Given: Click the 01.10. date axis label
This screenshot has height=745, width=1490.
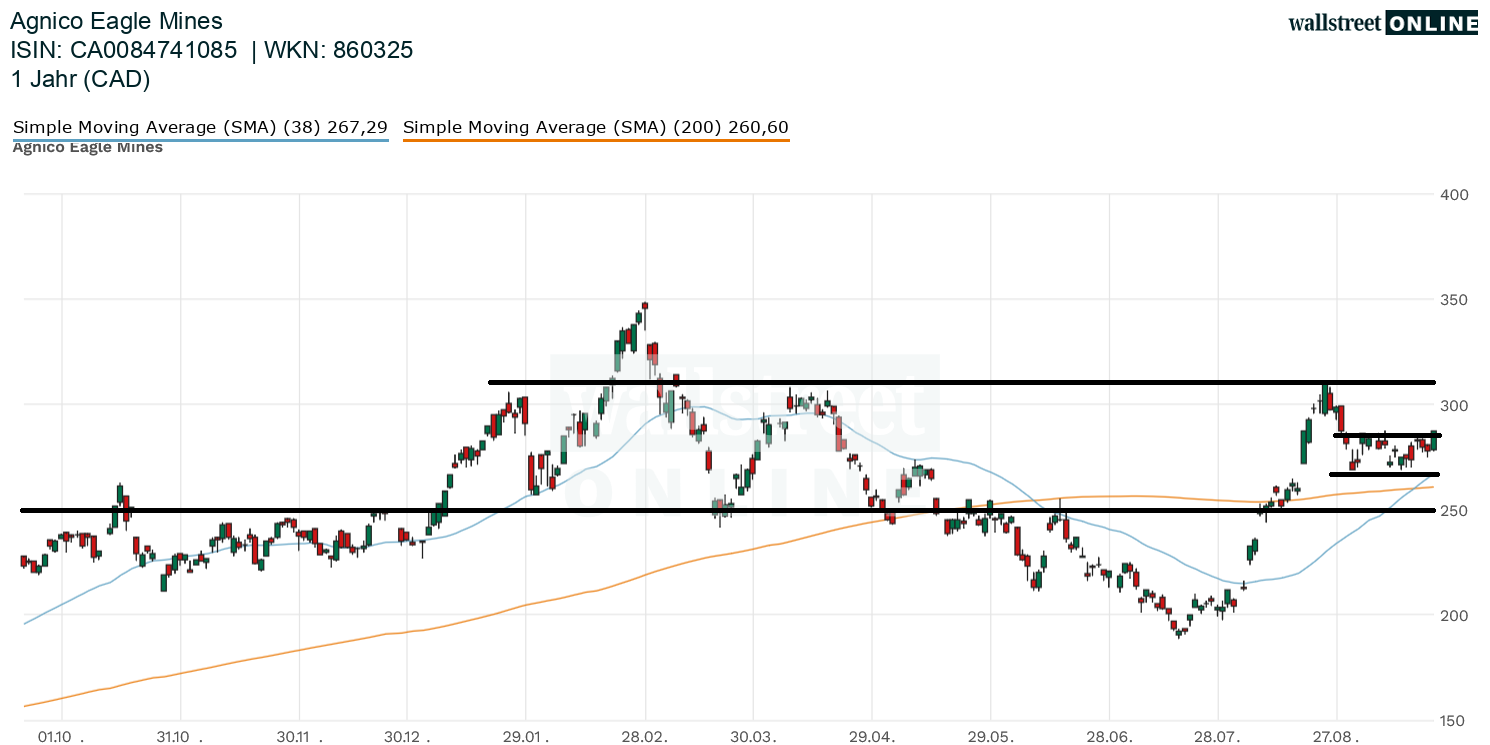Looking at the screenshot, I should pos(62,737).
